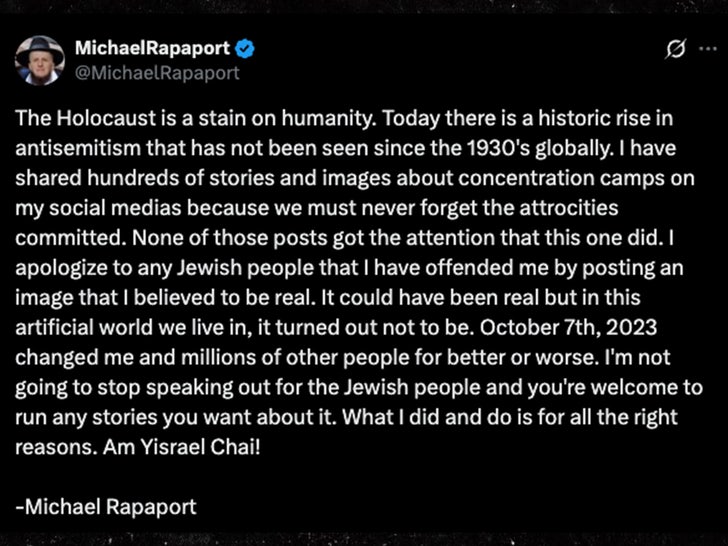Open the profile picture avatar
The image size is (728, 546).
(40, 60)
